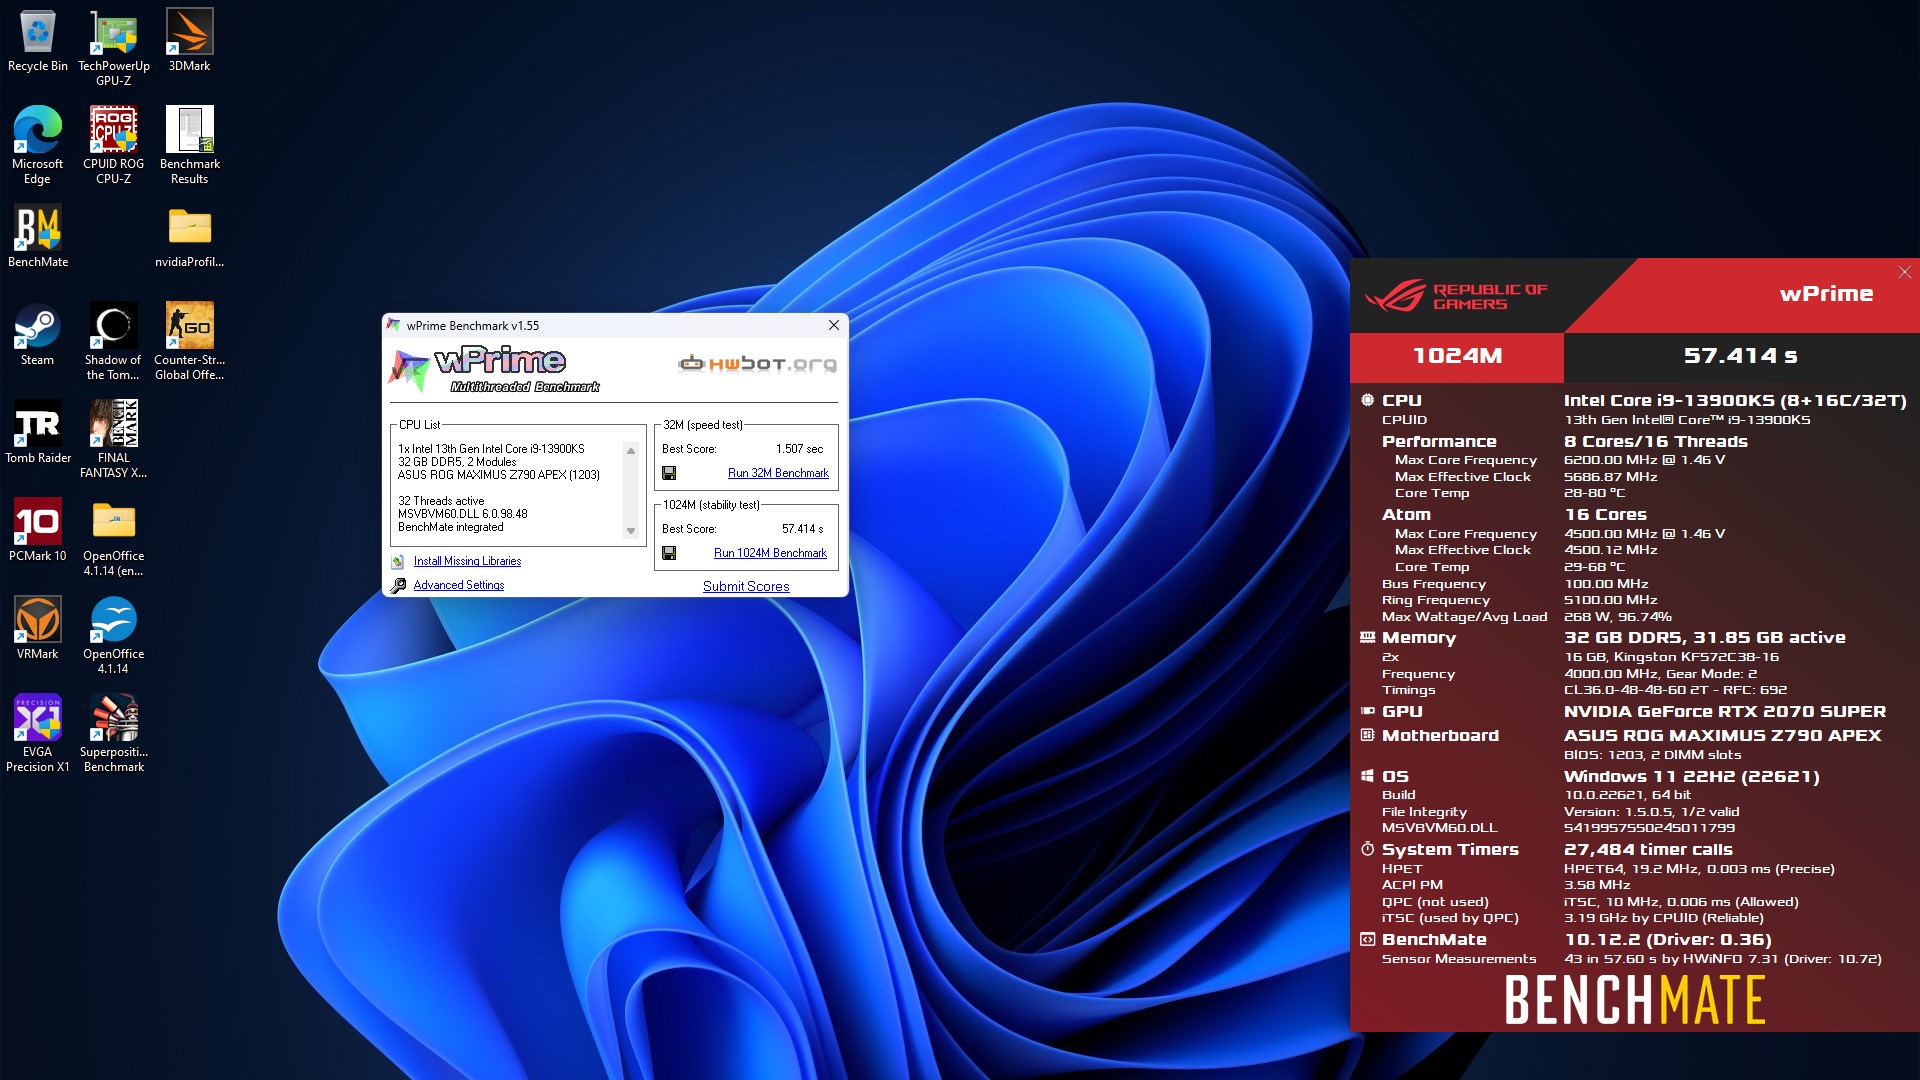
Task: Open CPUID ROG CPU-Z shortcut
Action: point(114,146)
